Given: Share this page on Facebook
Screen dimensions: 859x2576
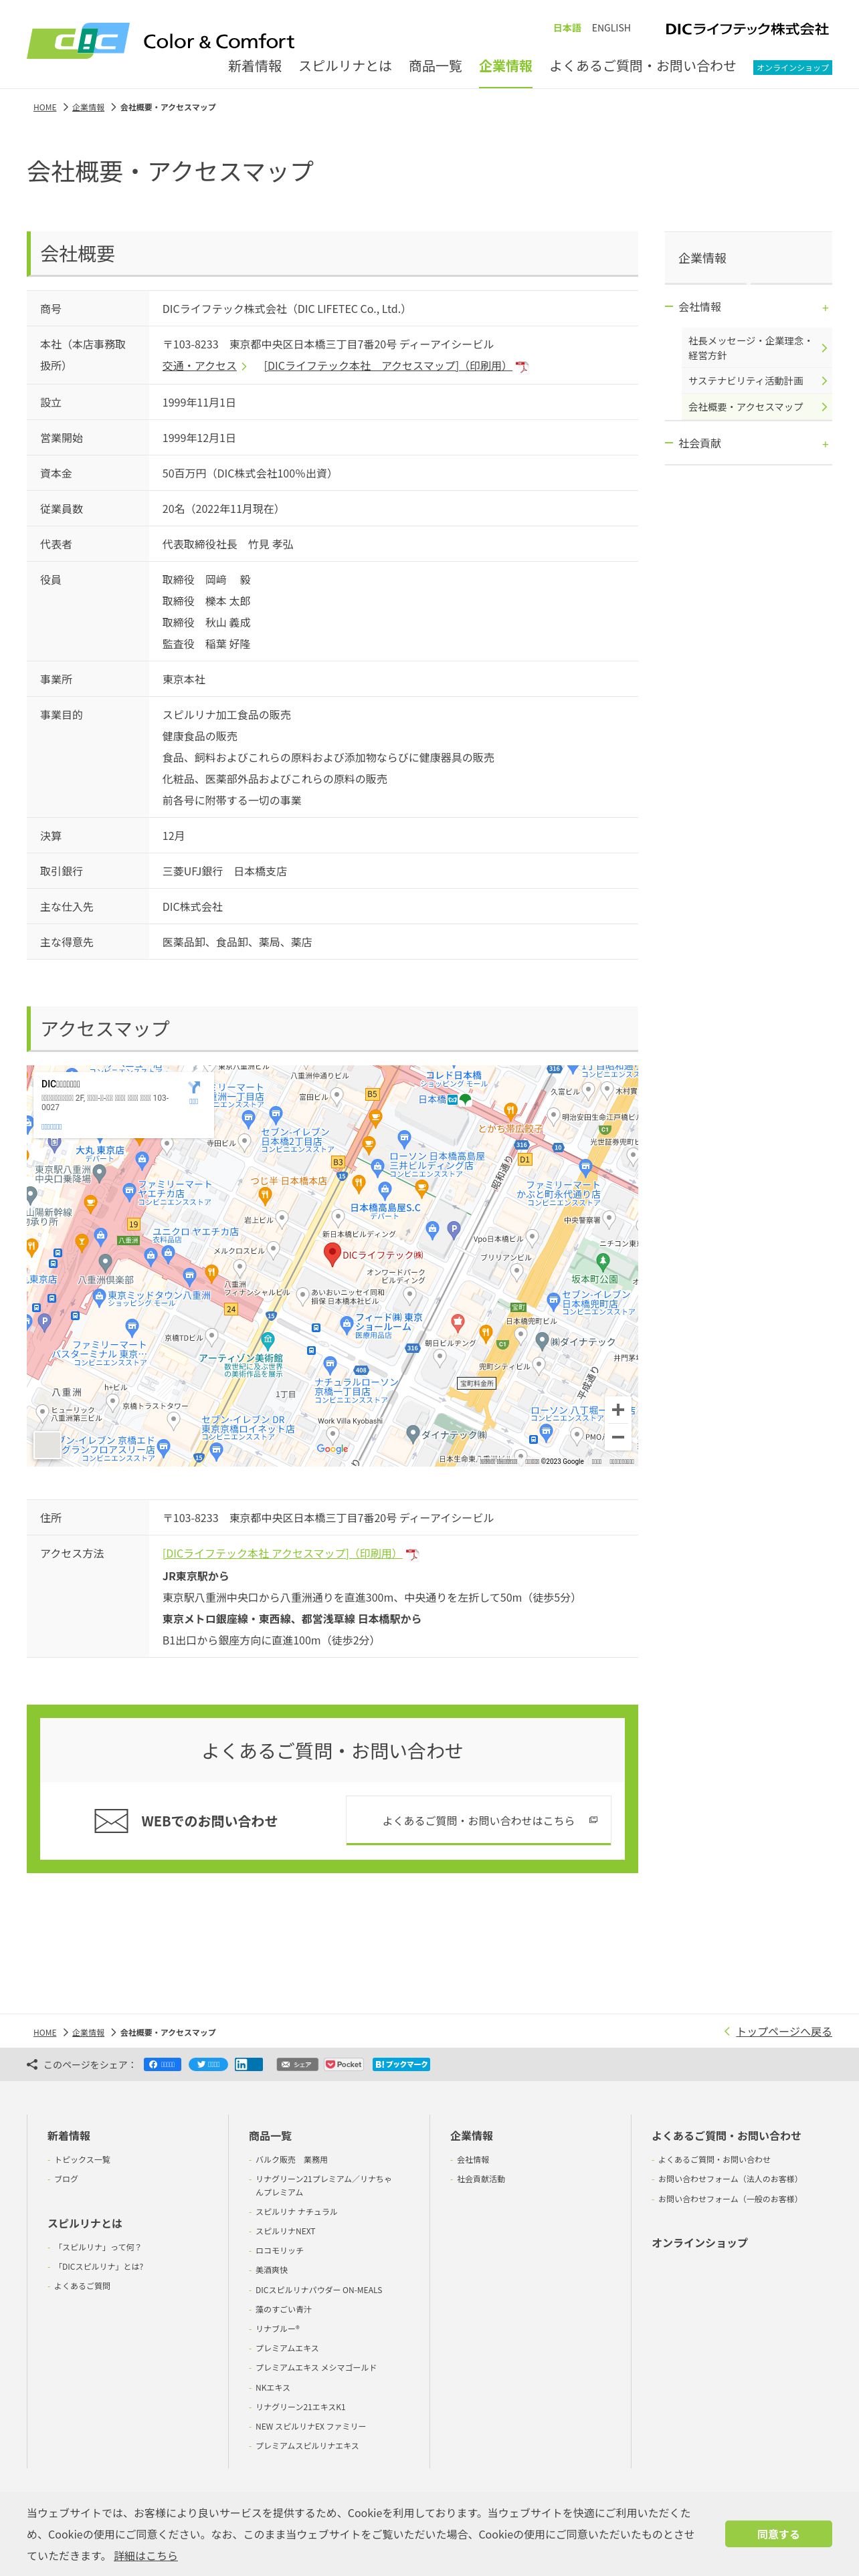Looking at the screenshot, I should click(x=162, y=2064).
